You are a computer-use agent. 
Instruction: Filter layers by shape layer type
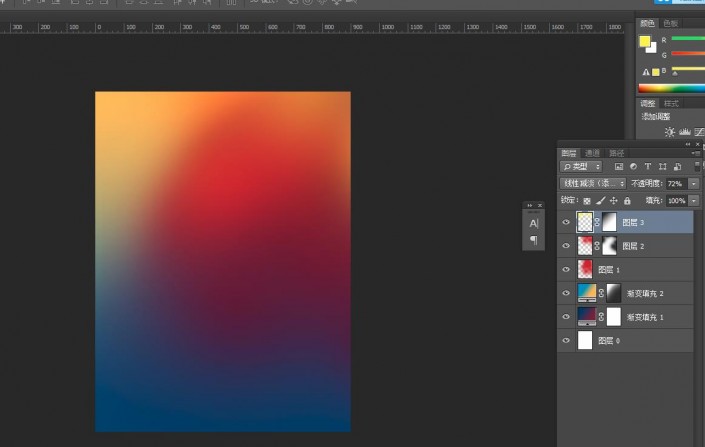pyautogui.click(x=663, y=166)
